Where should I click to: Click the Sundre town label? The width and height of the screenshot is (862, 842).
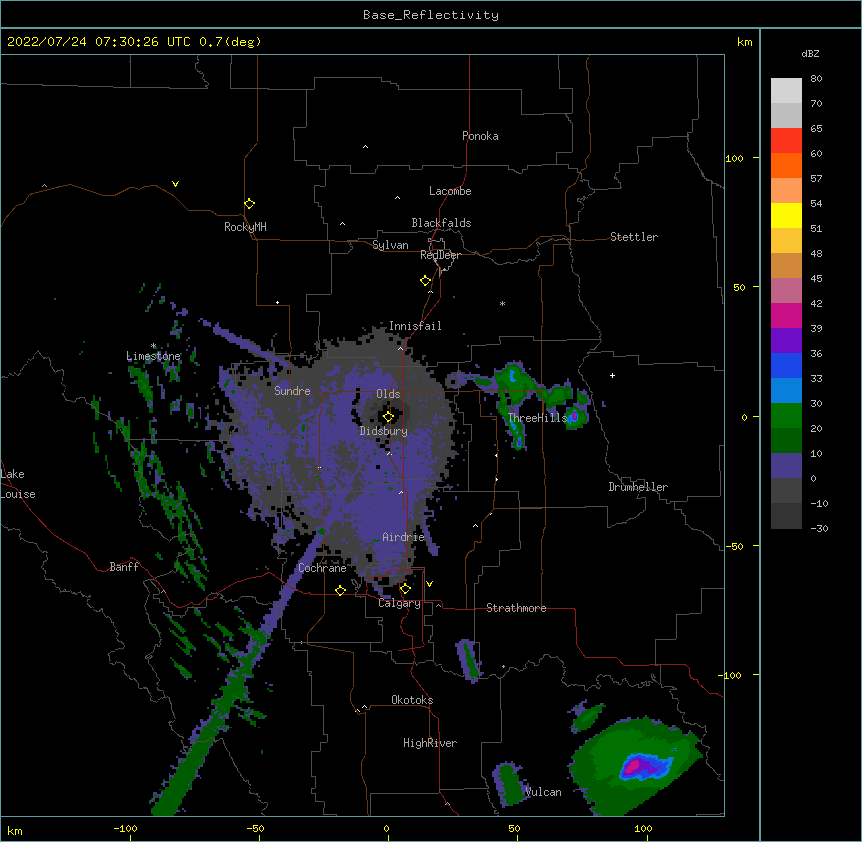tap(292, 391)
